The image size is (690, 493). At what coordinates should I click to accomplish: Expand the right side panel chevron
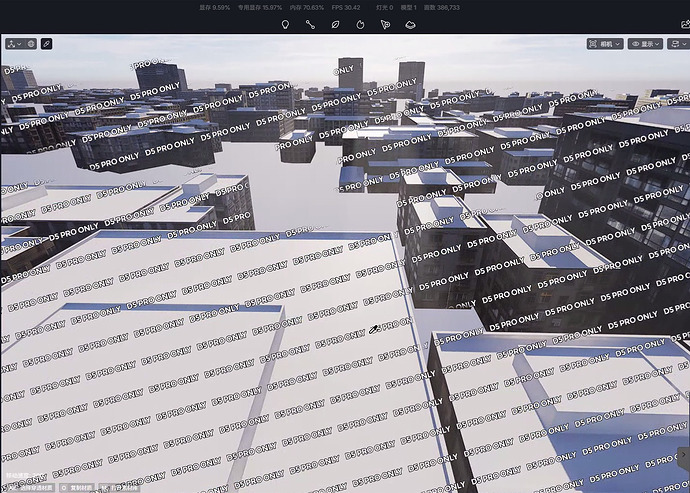coord(684,455)
